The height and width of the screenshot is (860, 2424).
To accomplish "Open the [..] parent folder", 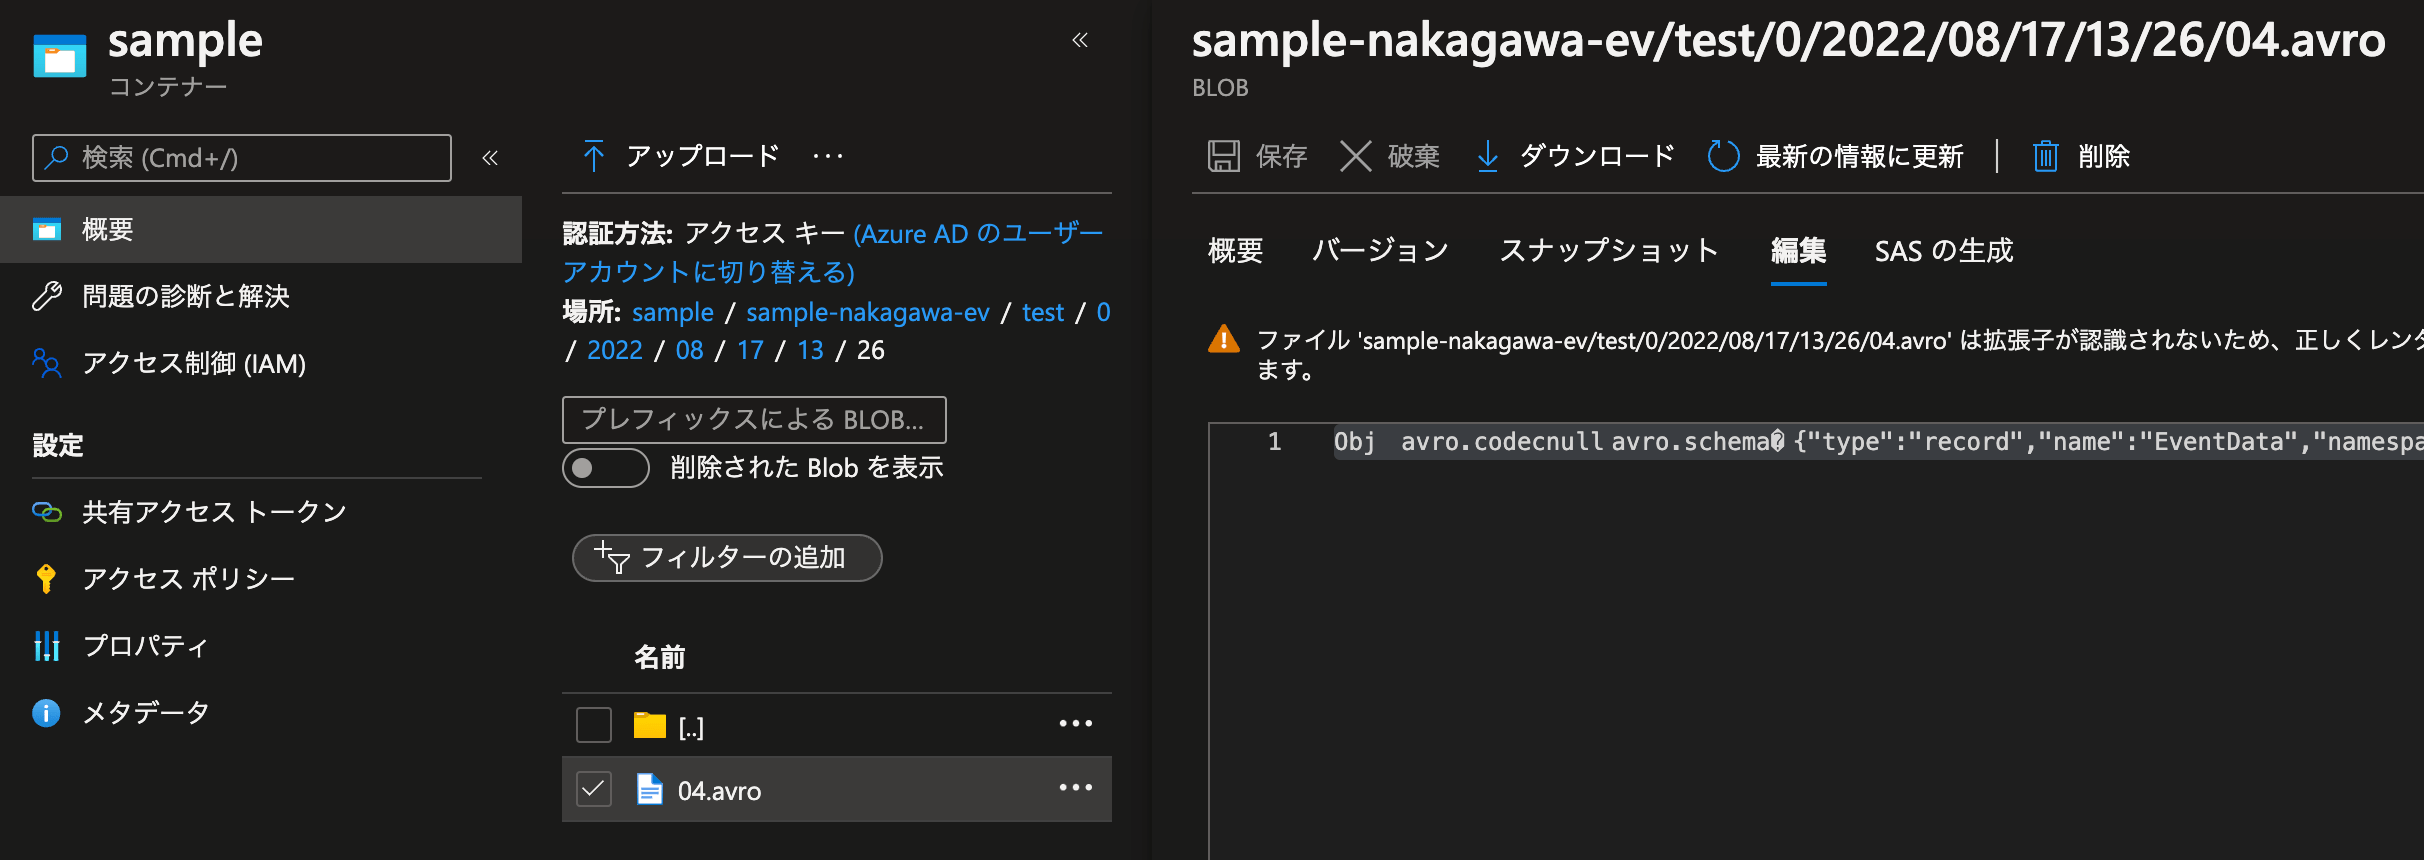I will [691, 727].
